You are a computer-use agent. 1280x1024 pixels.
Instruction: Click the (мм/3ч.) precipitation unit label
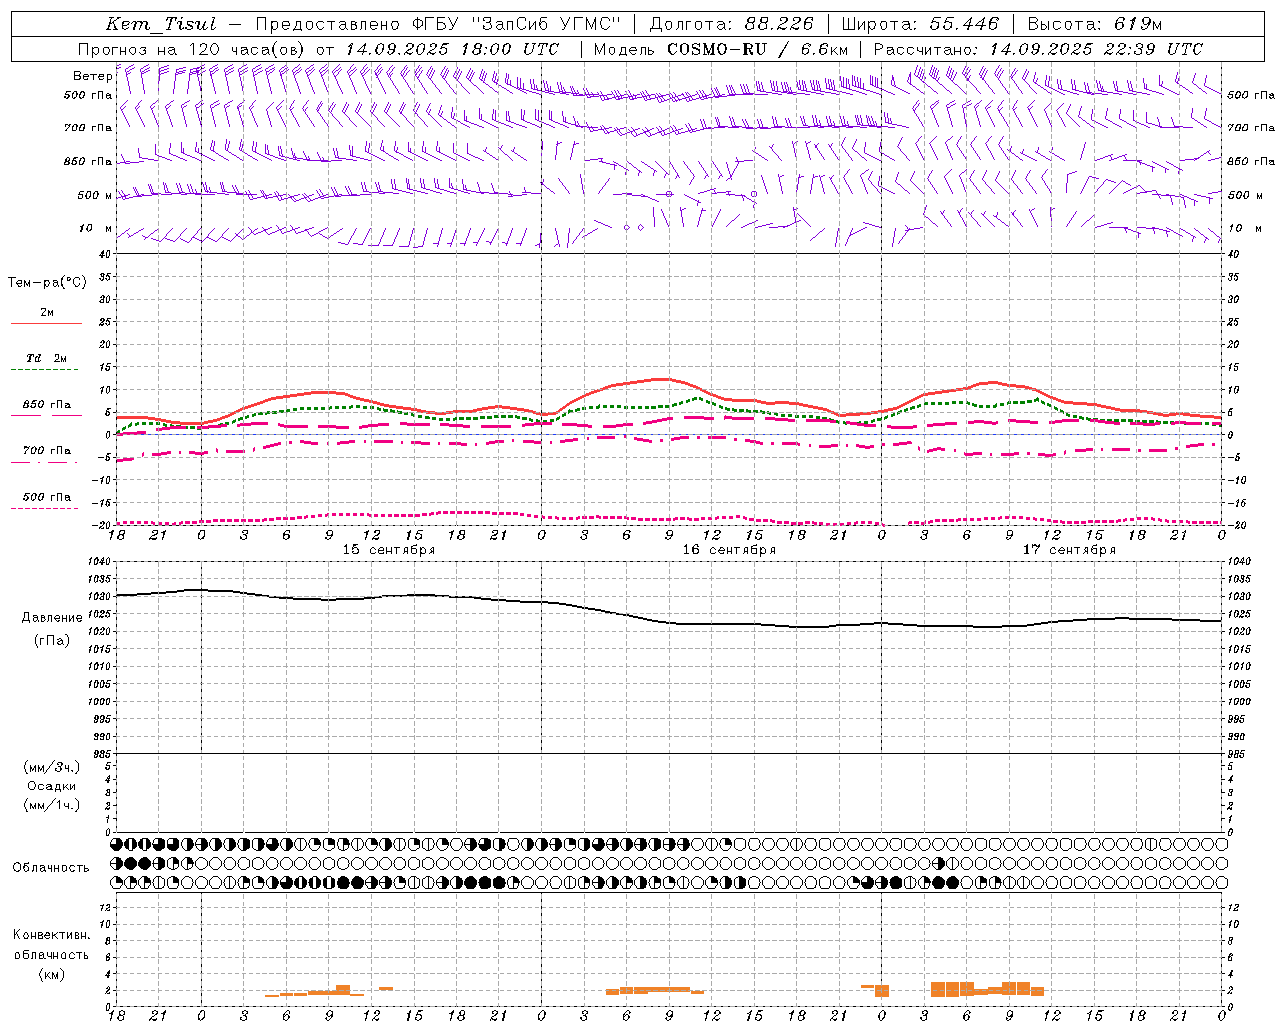click(52, 767)
